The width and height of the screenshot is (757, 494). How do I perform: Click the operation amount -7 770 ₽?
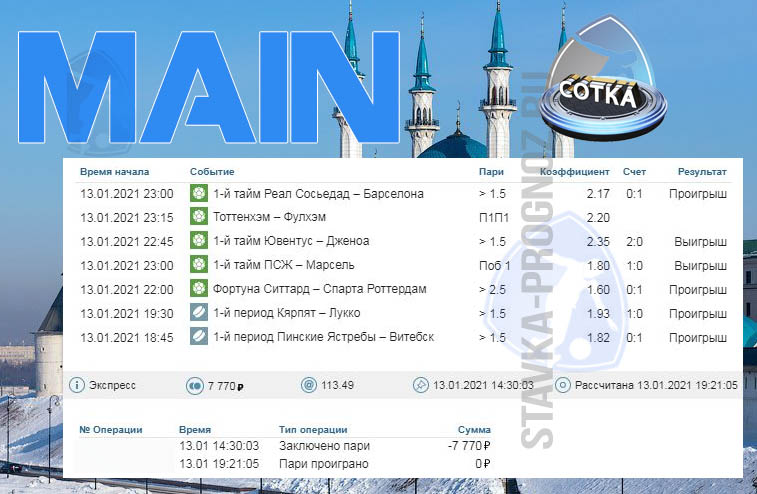[469, 446]
